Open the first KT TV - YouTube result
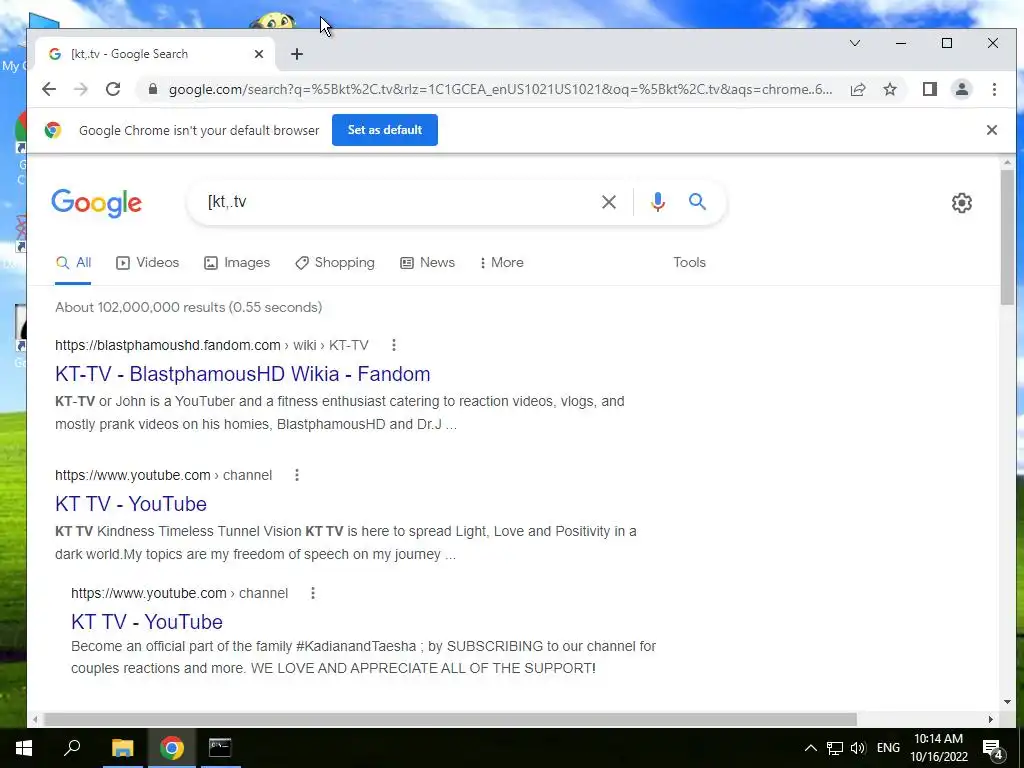Image resolution: width=1024 pixels, height=768 pixels. click(131, 504)
